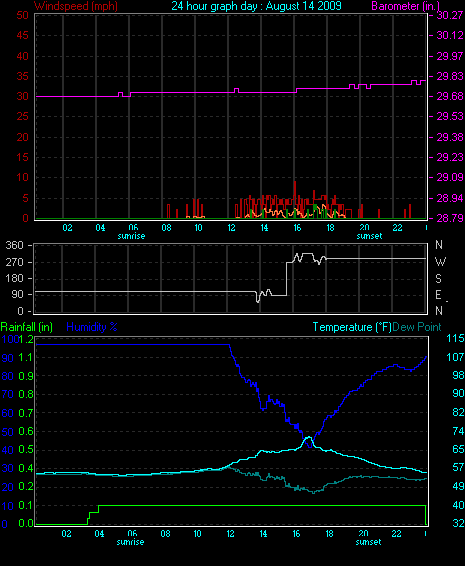Select temperature scale label 74
The image size is (465, 566).
[458, 431]
